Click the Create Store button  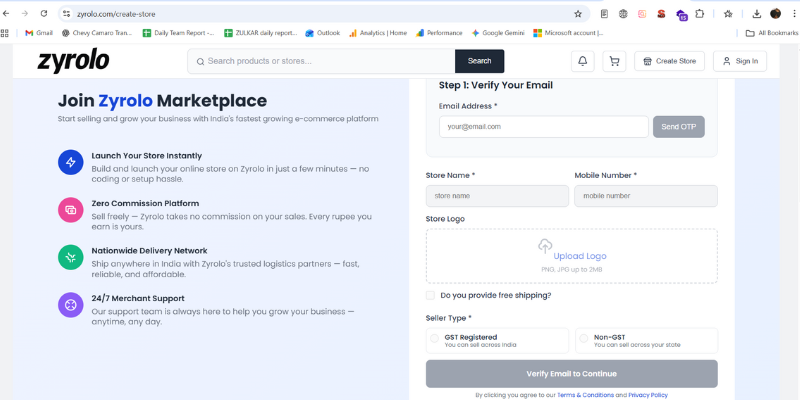pyautogui.click(x=669, y=61)
